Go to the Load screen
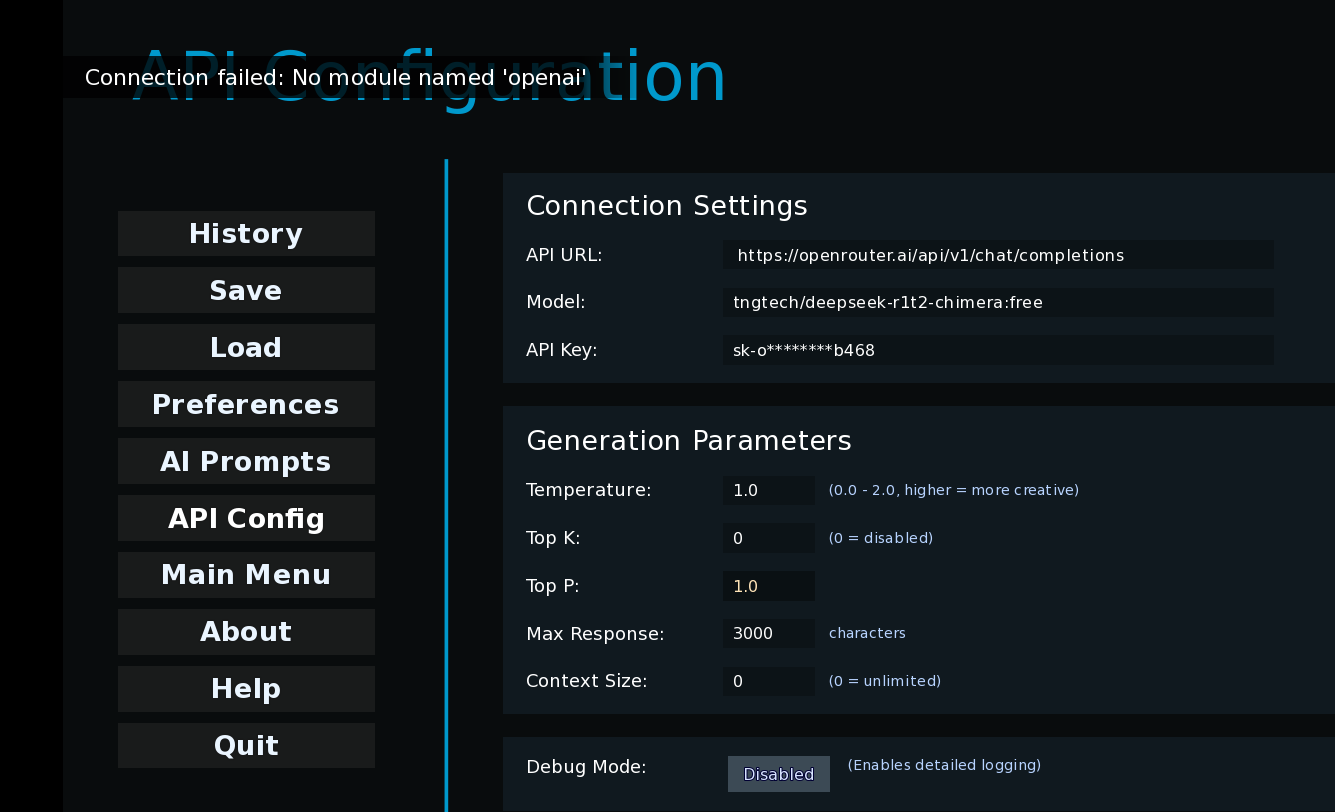The image size is (1335, 812). pyautogui.click(x=246, y=348)
